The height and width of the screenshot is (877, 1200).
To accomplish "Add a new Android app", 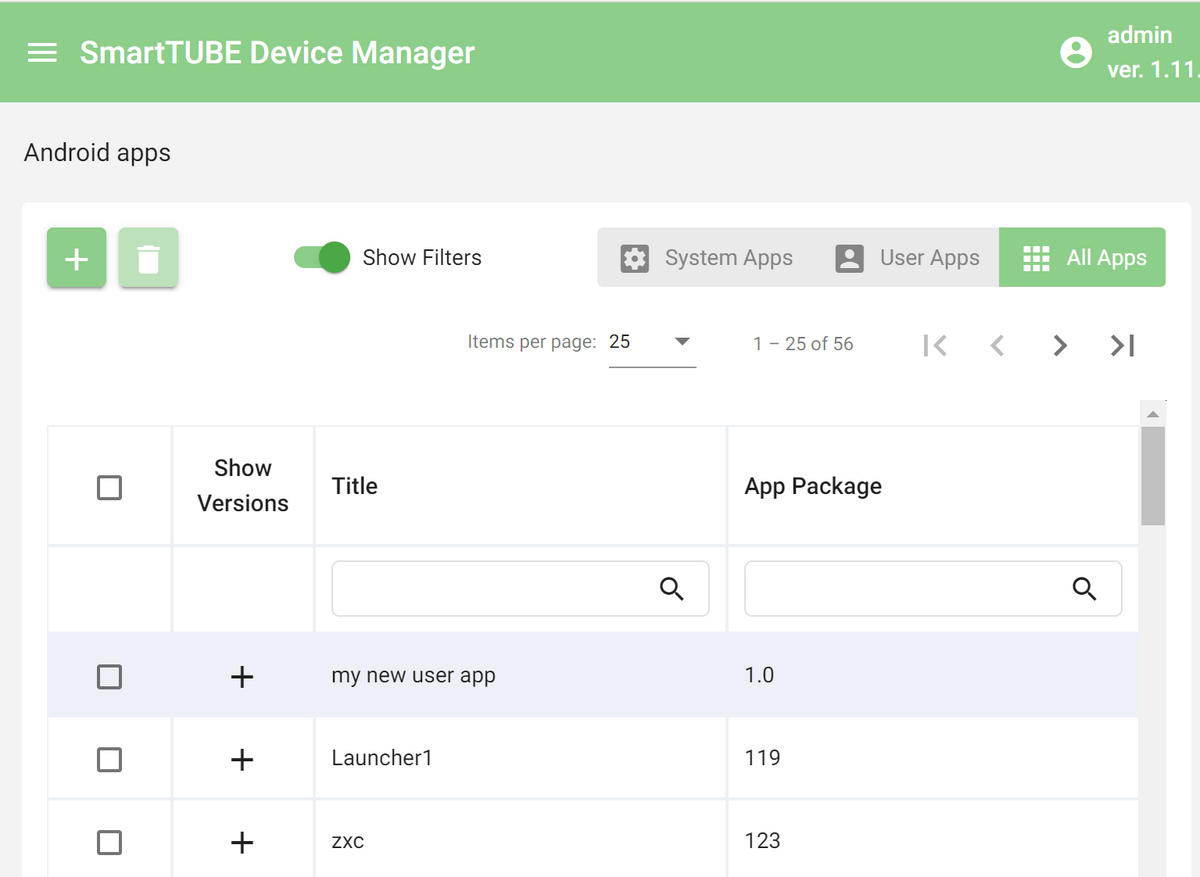I will pos(77,258).
